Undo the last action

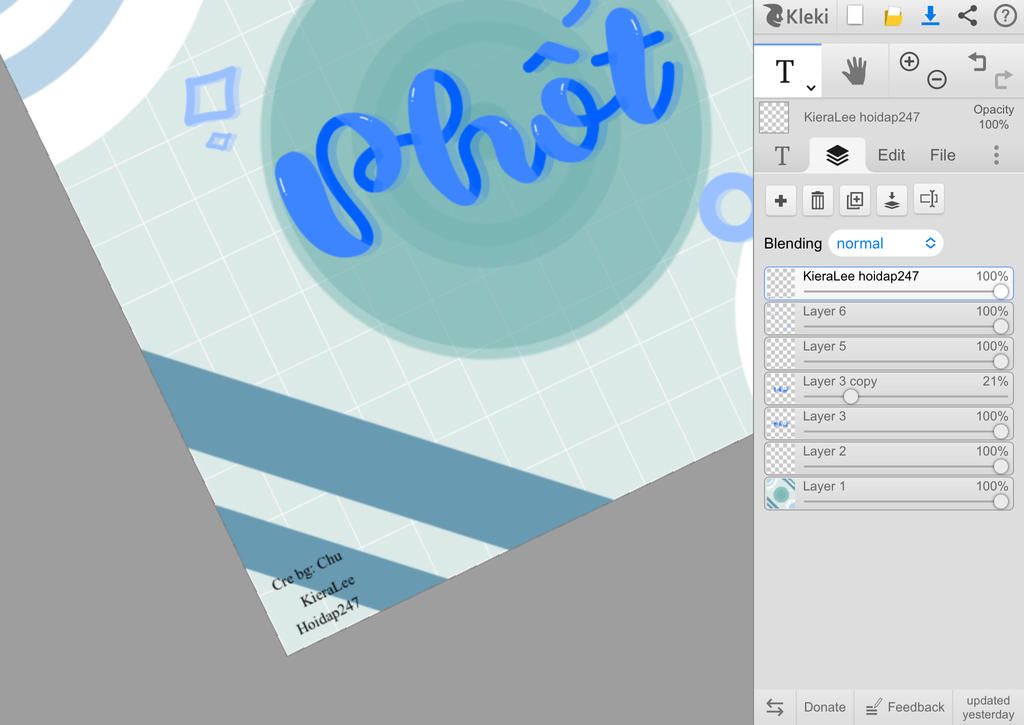click(x=977, y=62)
